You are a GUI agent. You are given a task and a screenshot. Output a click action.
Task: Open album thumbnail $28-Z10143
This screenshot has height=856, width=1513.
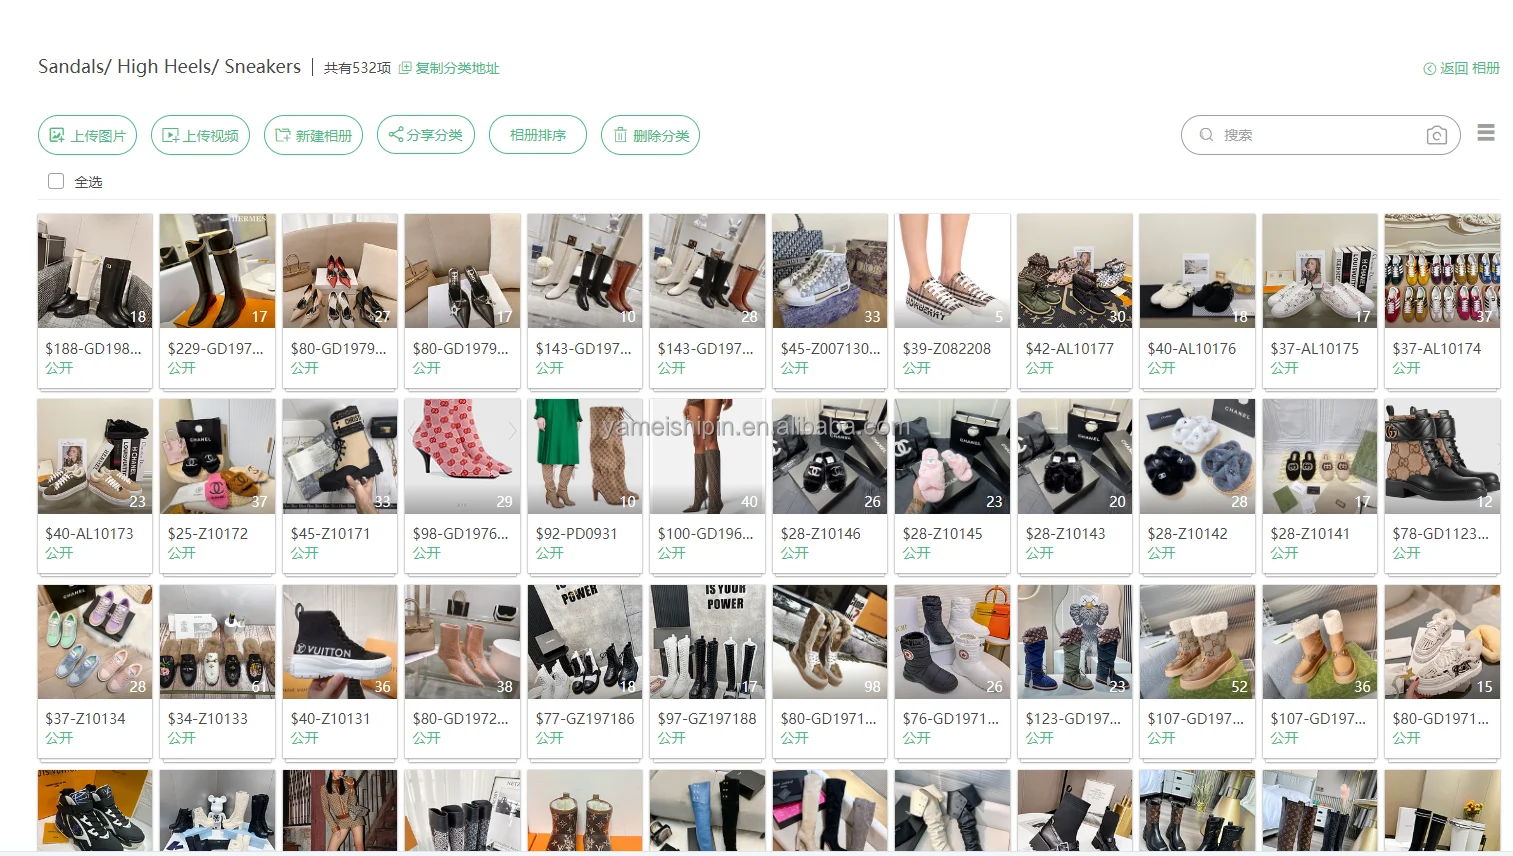point(1075,456)
